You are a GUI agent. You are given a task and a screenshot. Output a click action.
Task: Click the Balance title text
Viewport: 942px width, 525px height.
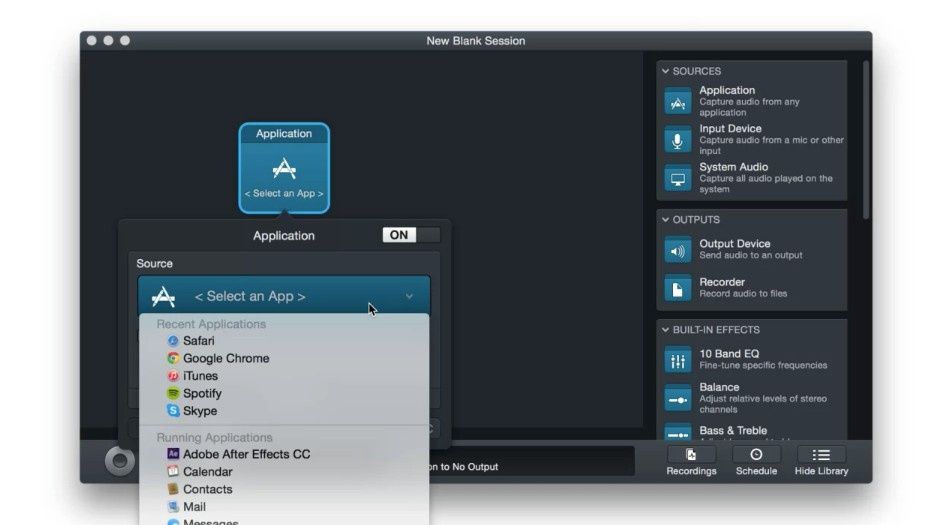[x=719, y=387]
